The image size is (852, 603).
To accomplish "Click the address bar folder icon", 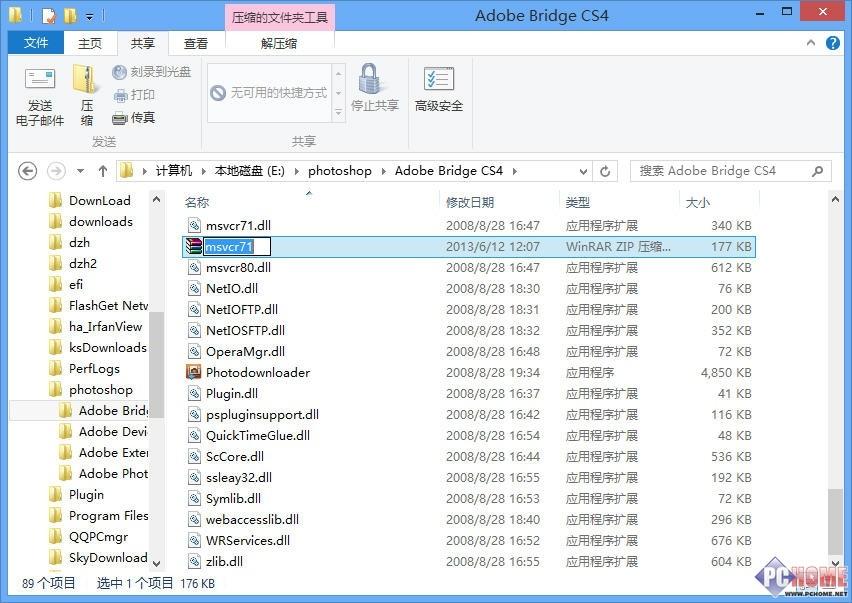I will pyautogui.click(x=126, y=171).
